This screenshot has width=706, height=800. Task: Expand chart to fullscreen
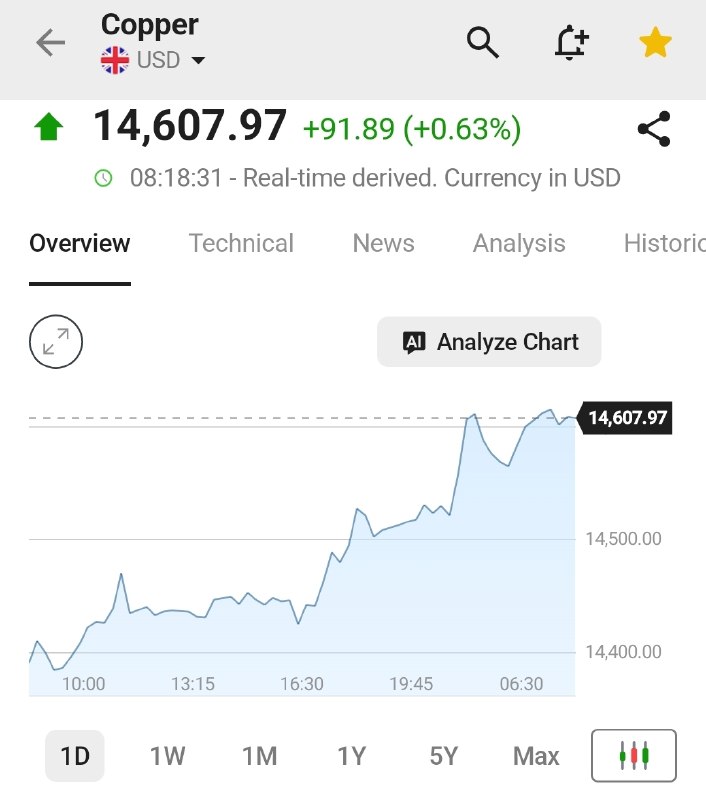pos(56,341)
